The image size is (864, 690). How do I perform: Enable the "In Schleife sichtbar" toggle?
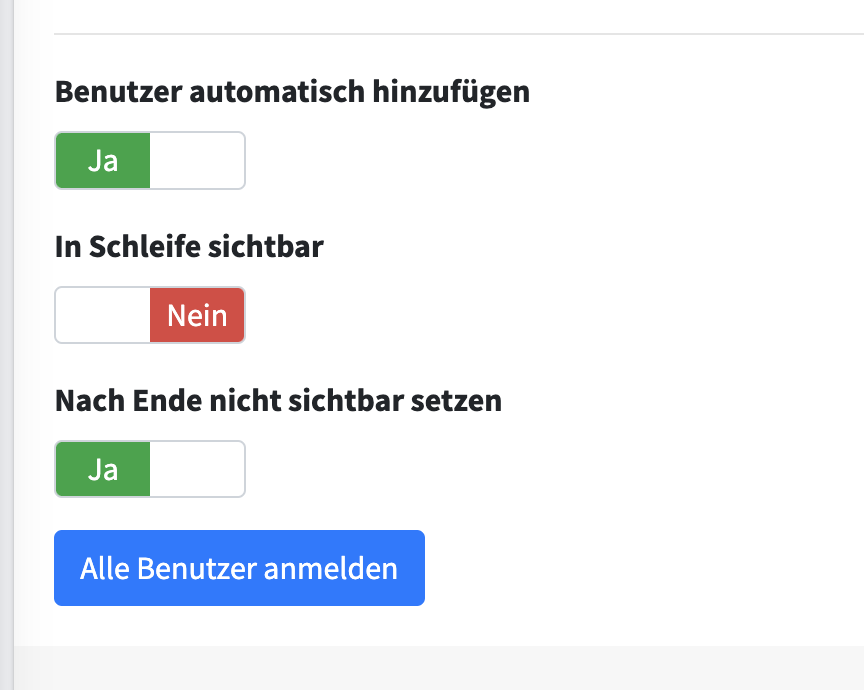(150, 315)
